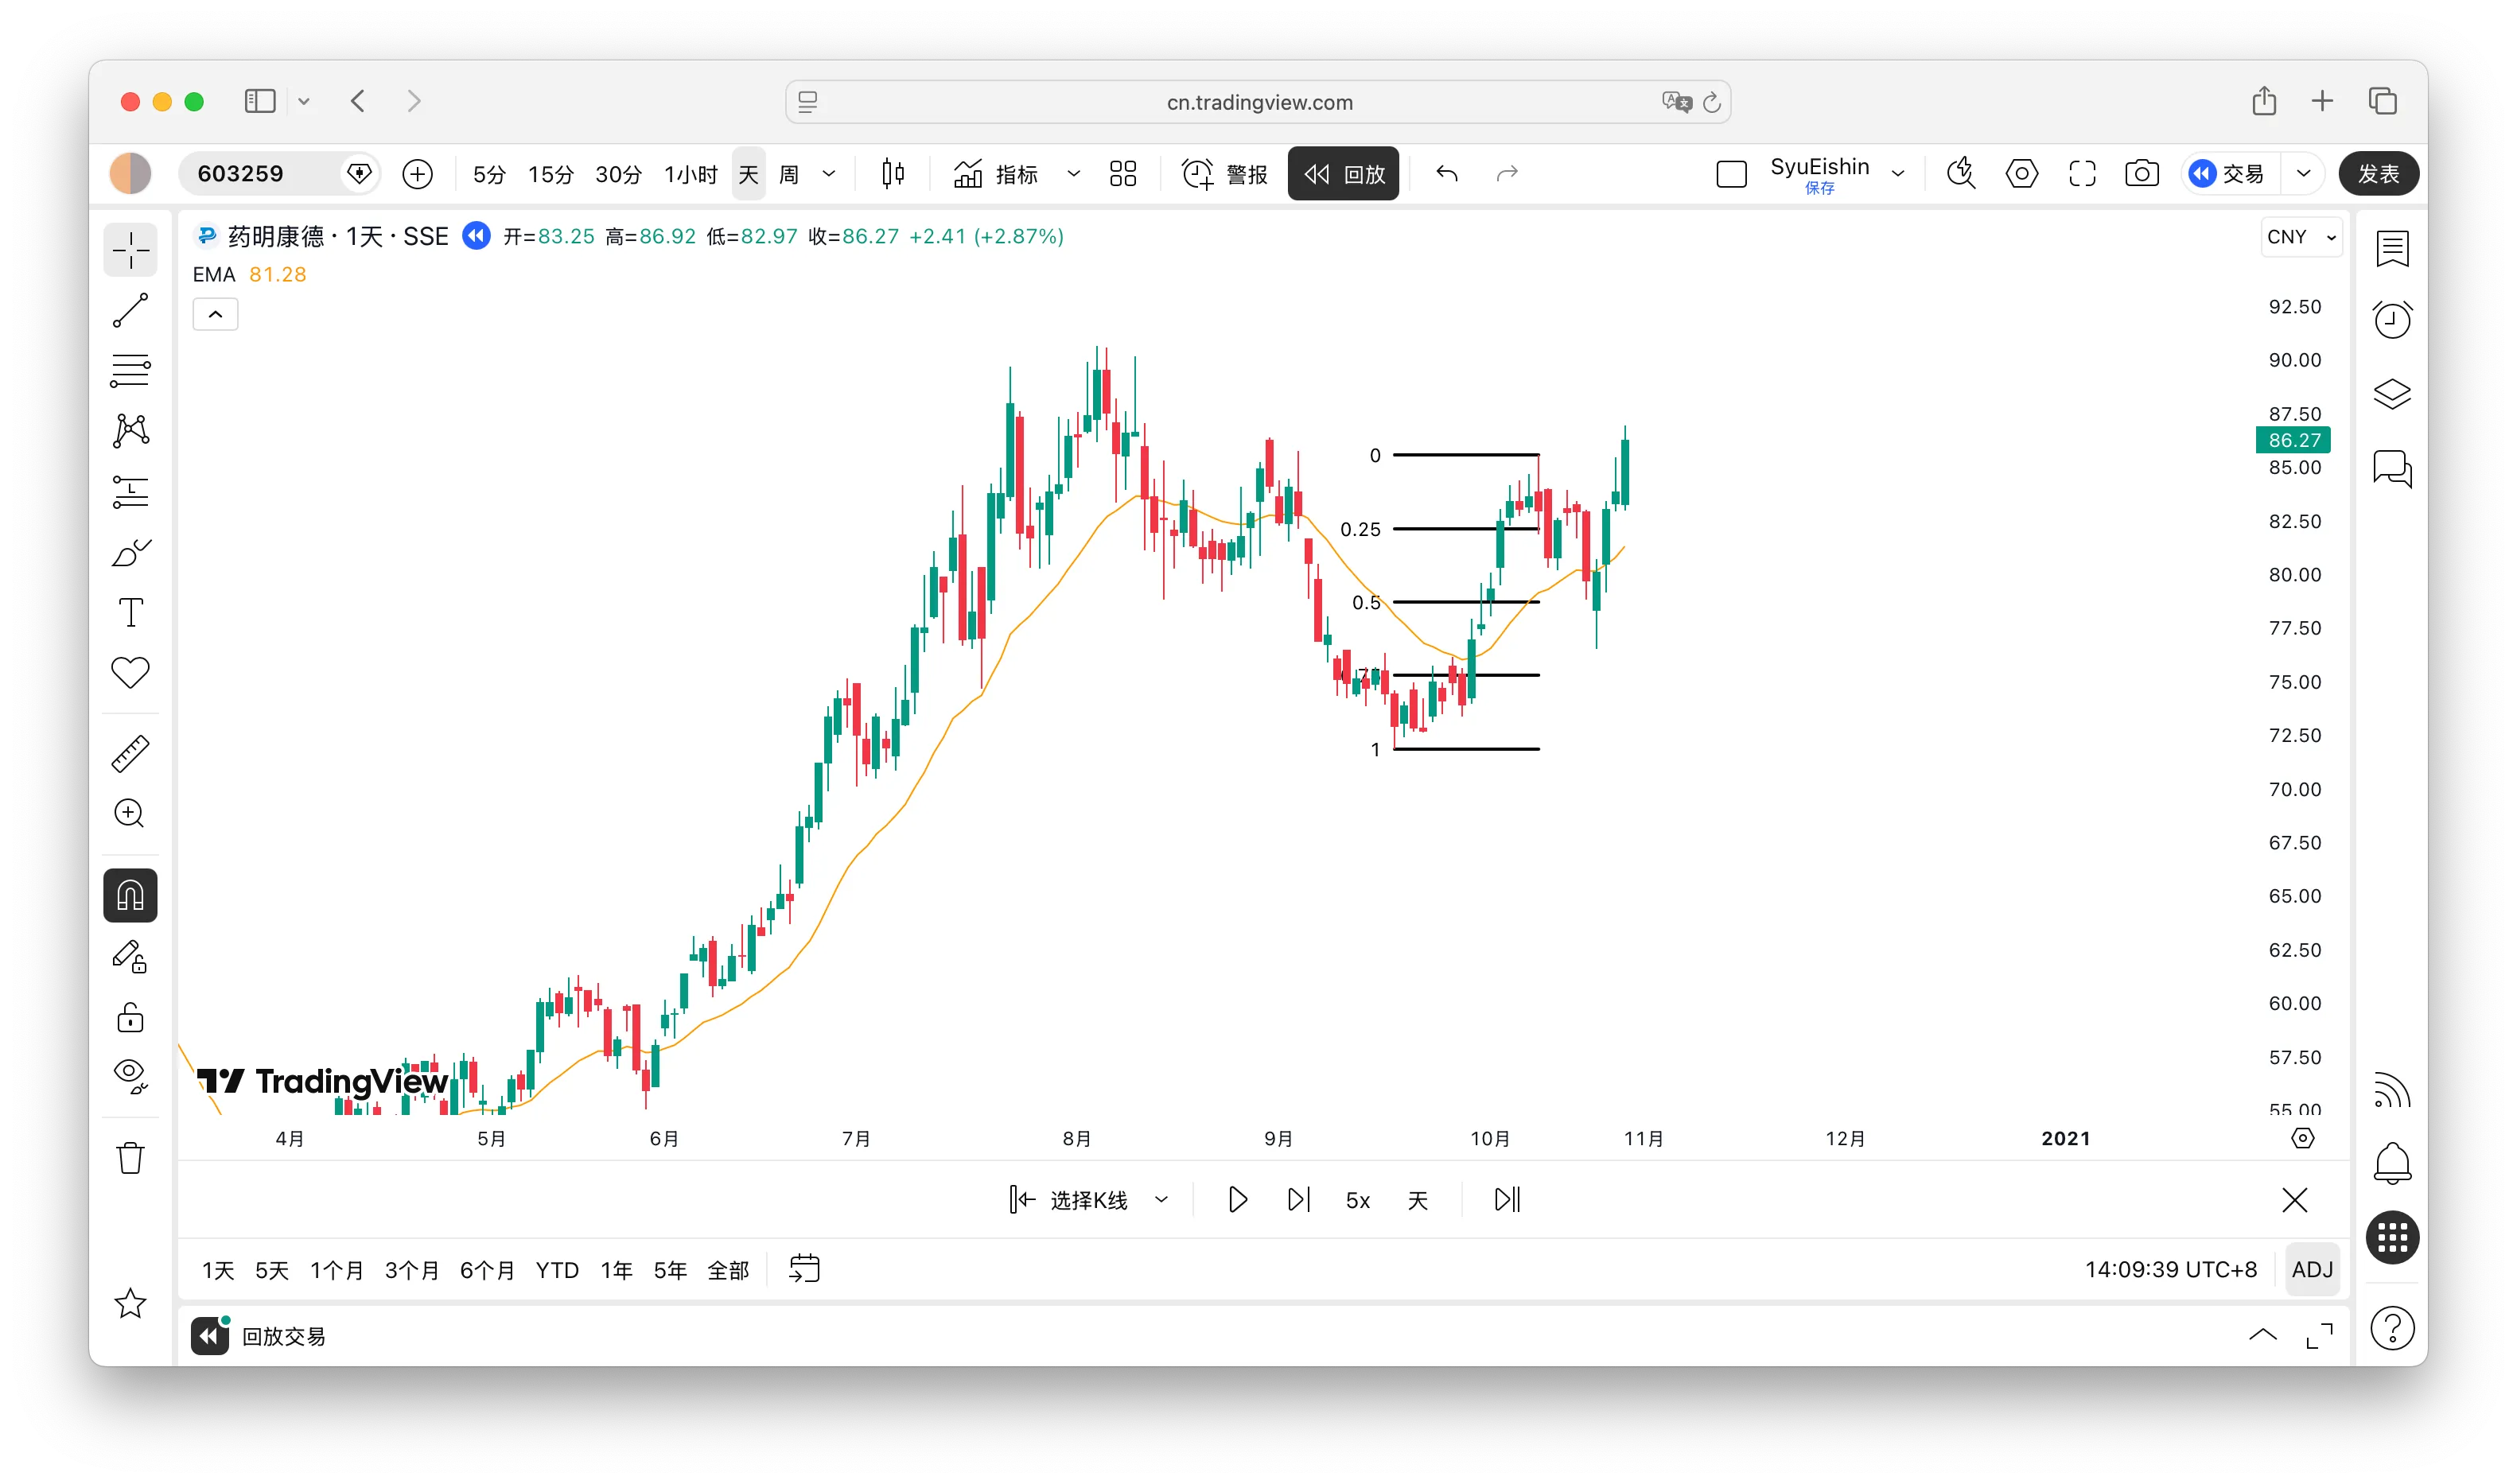This screenshot has height=1484, width=2517.
Task: Maximize the 回放交易 bottom panel
Action: pos(2320,1335)
